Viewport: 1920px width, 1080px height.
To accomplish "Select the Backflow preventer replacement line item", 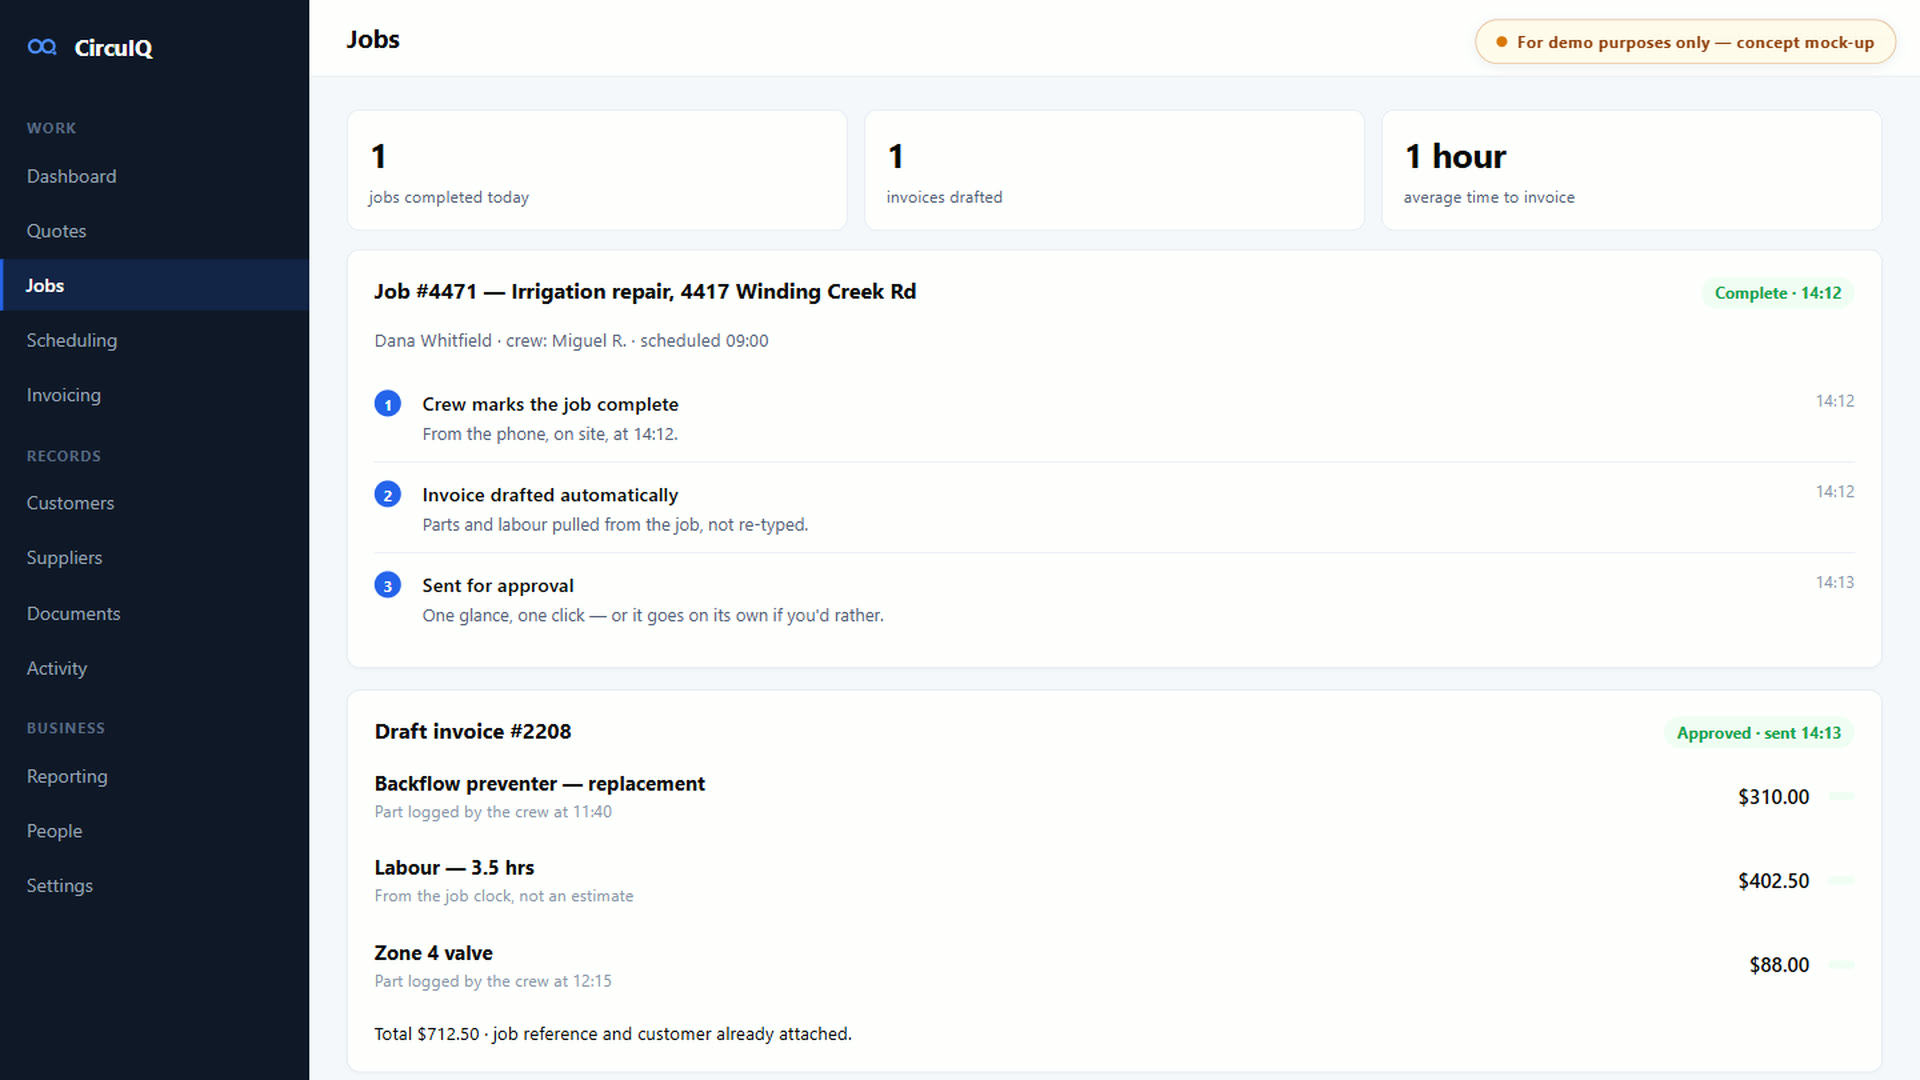I will click(1114, 797).
